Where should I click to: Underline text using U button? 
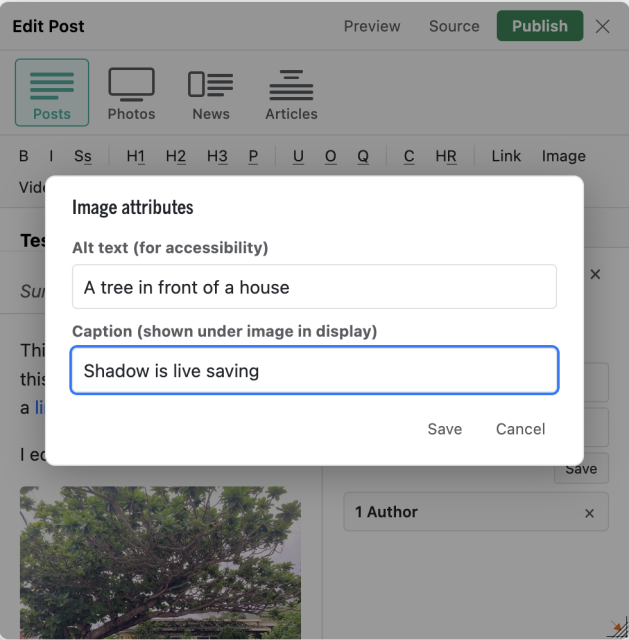pyautogui.click(x=298, y=156)
